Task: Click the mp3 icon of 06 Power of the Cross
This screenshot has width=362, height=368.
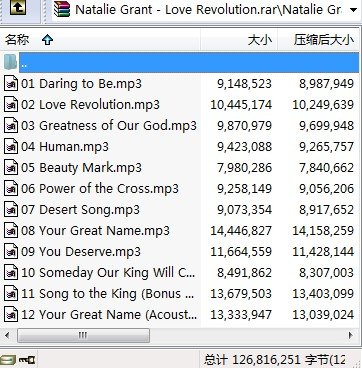Action: coord(11,188)
